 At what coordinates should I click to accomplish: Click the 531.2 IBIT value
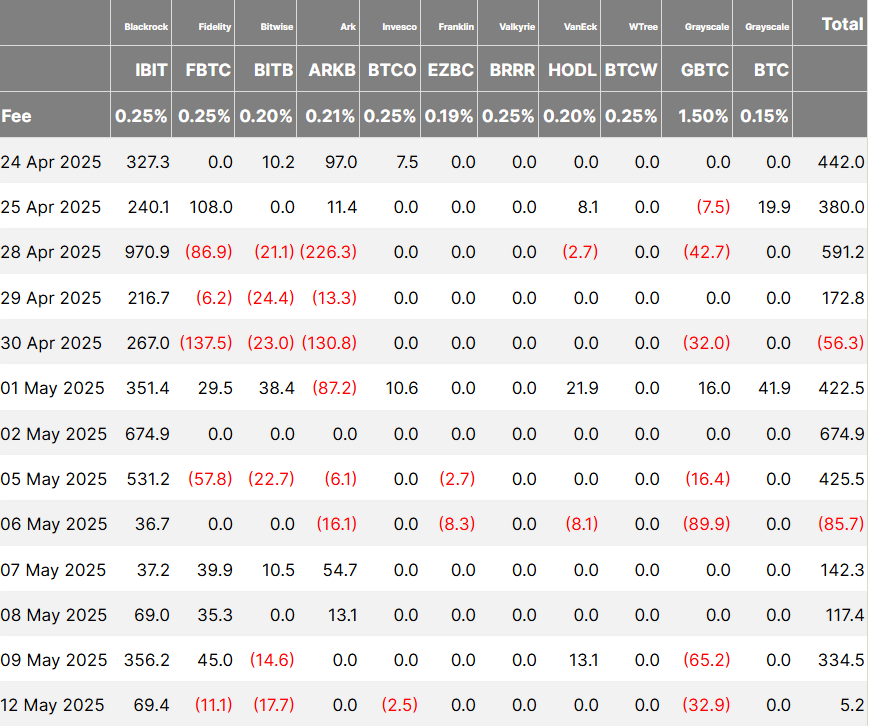(148, 479)
